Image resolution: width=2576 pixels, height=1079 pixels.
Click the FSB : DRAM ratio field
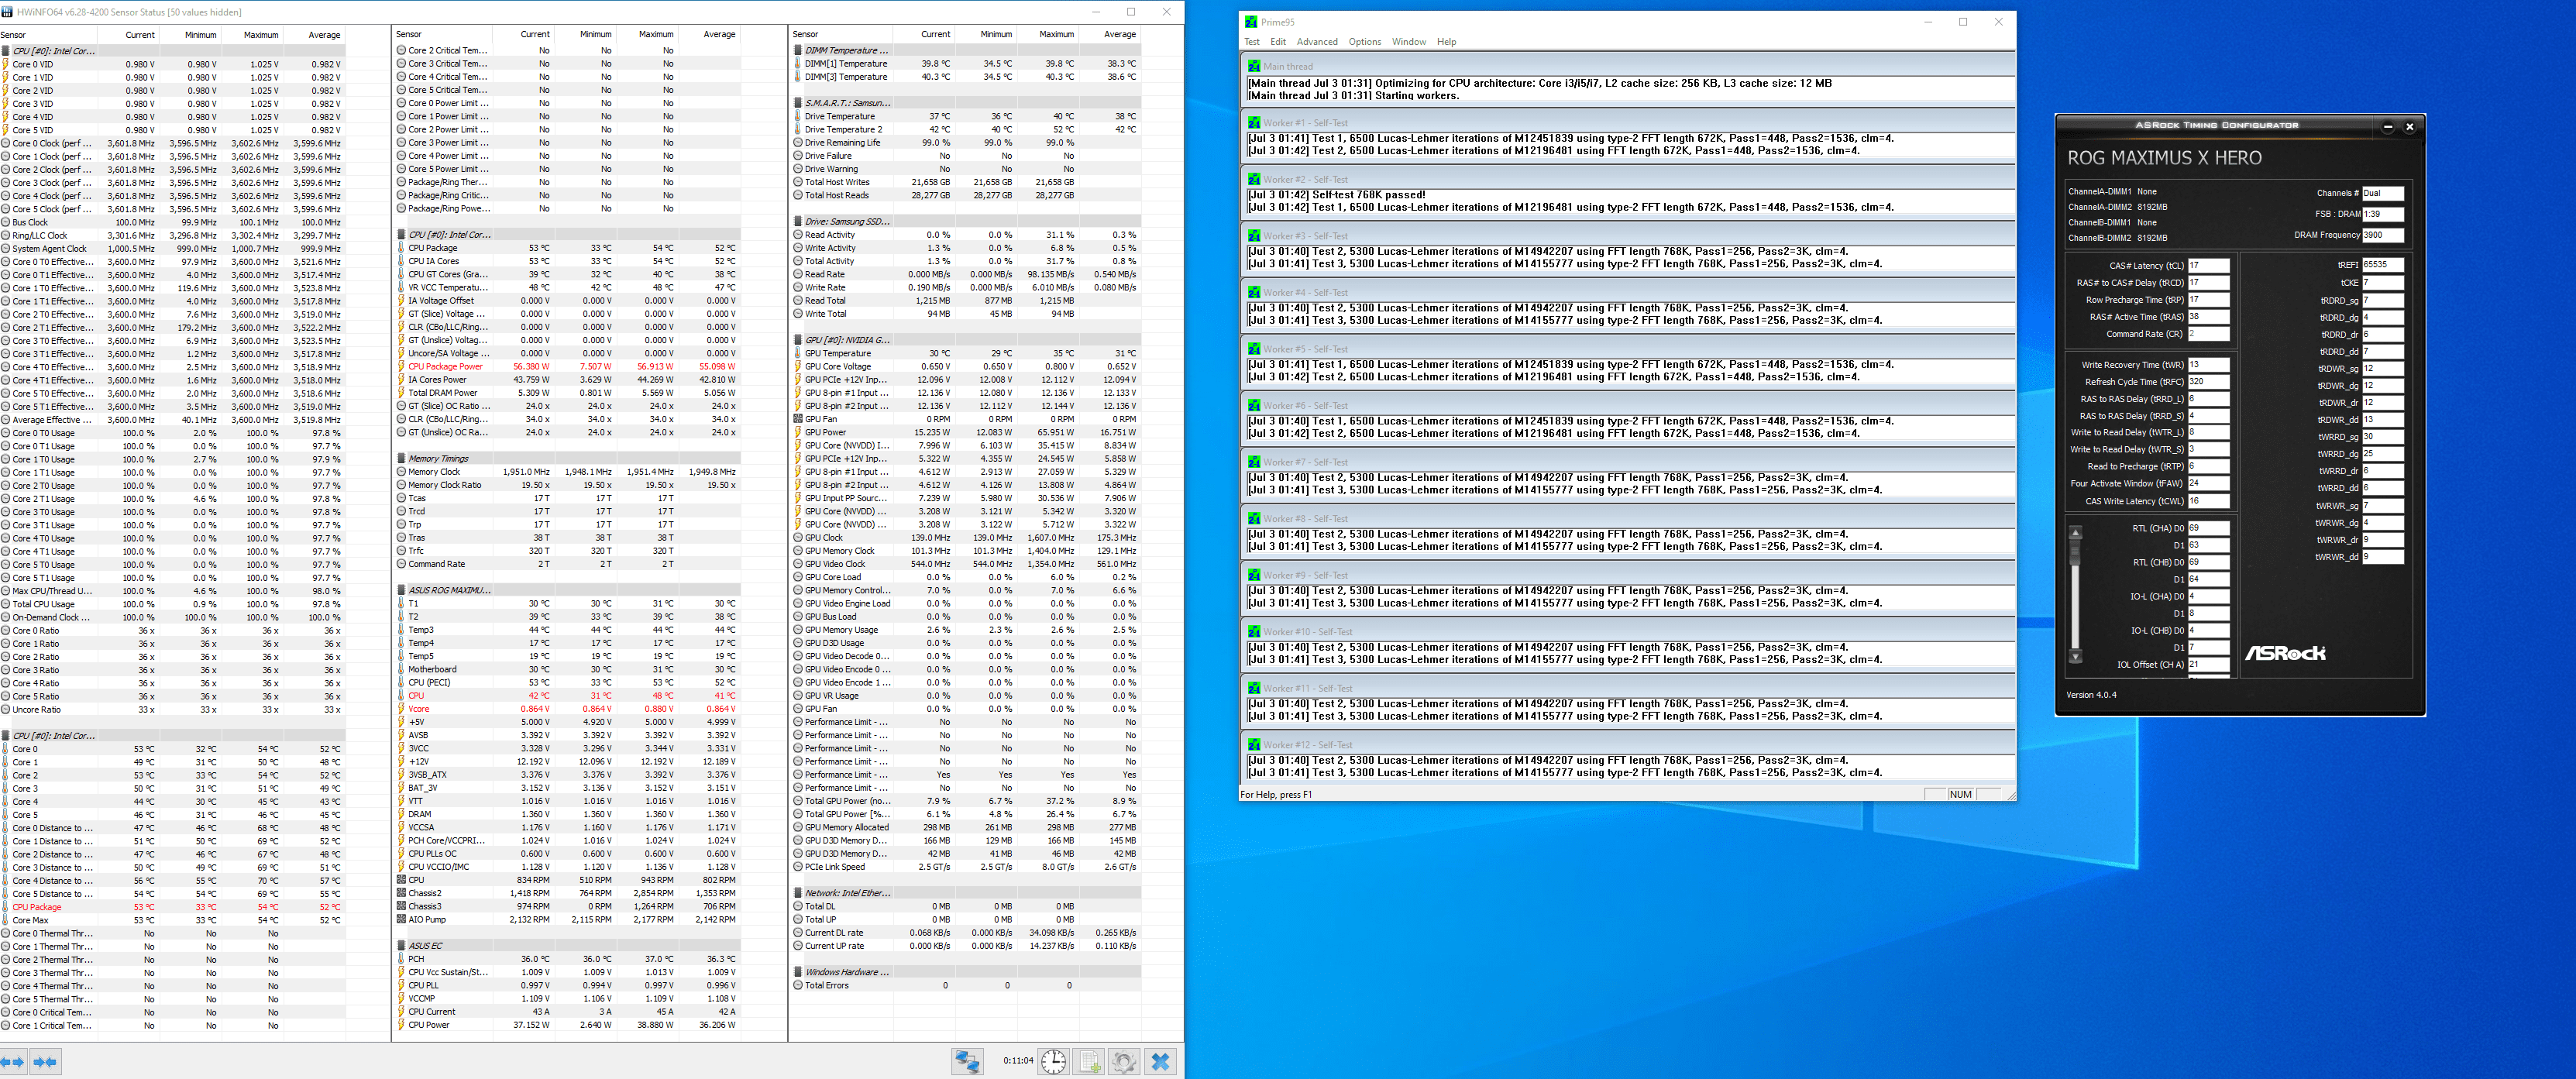coord(2382,214)
